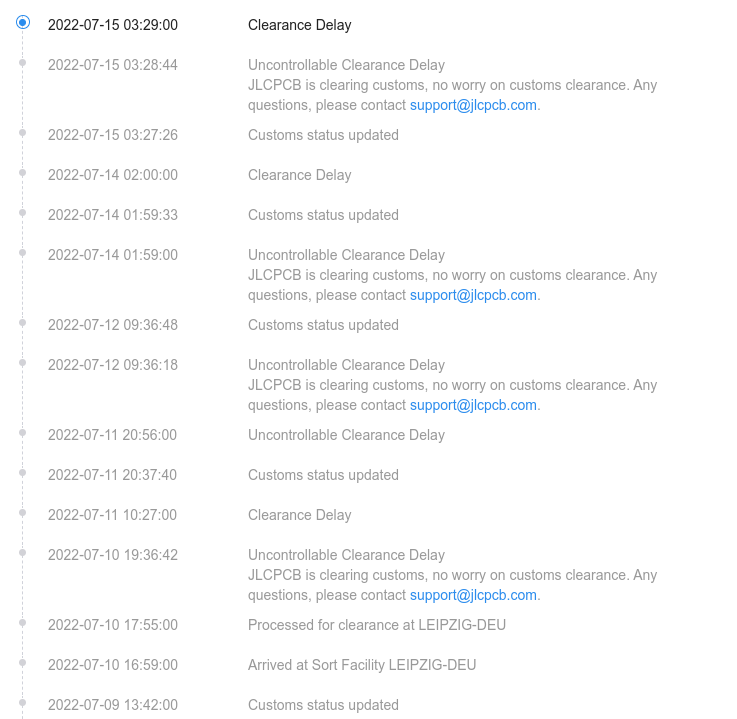Click the timeline dot for 2022-07-09 13:42:00
The height and width of the screenshot is (719, 737).
tap(23, 702)
